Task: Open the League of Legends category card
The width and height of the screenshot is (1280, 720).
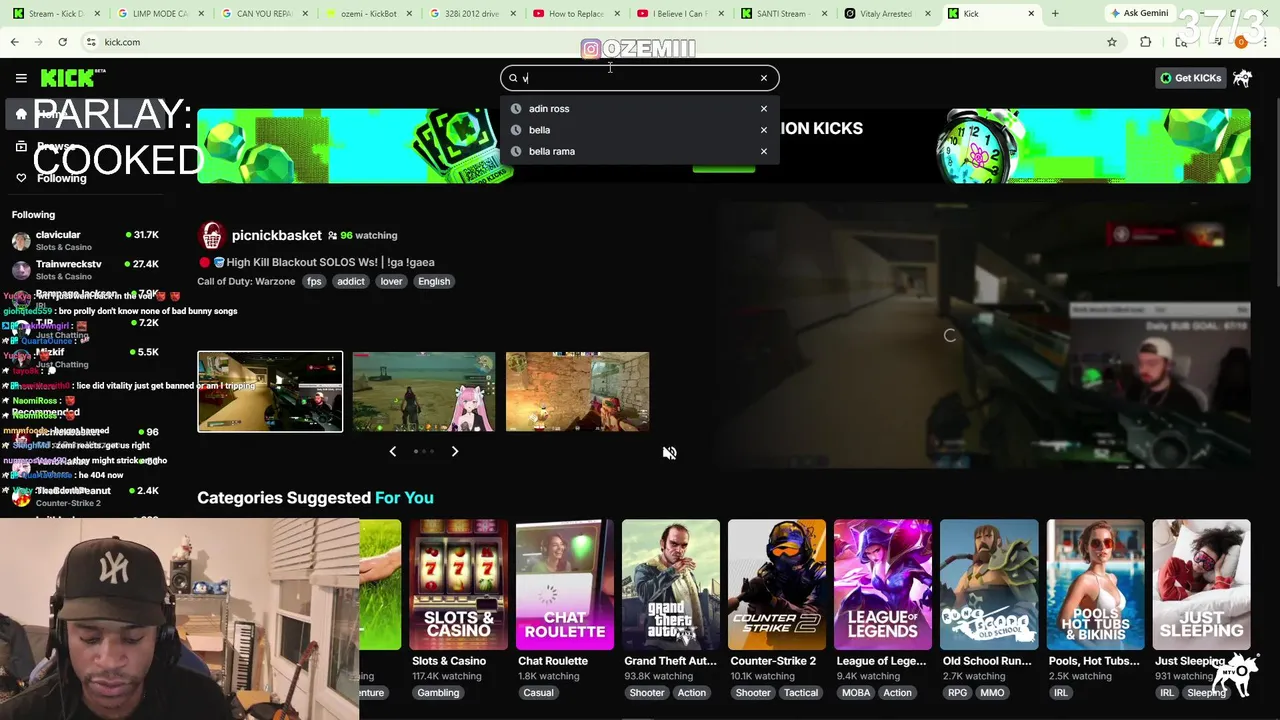Action: click(882, 585)
